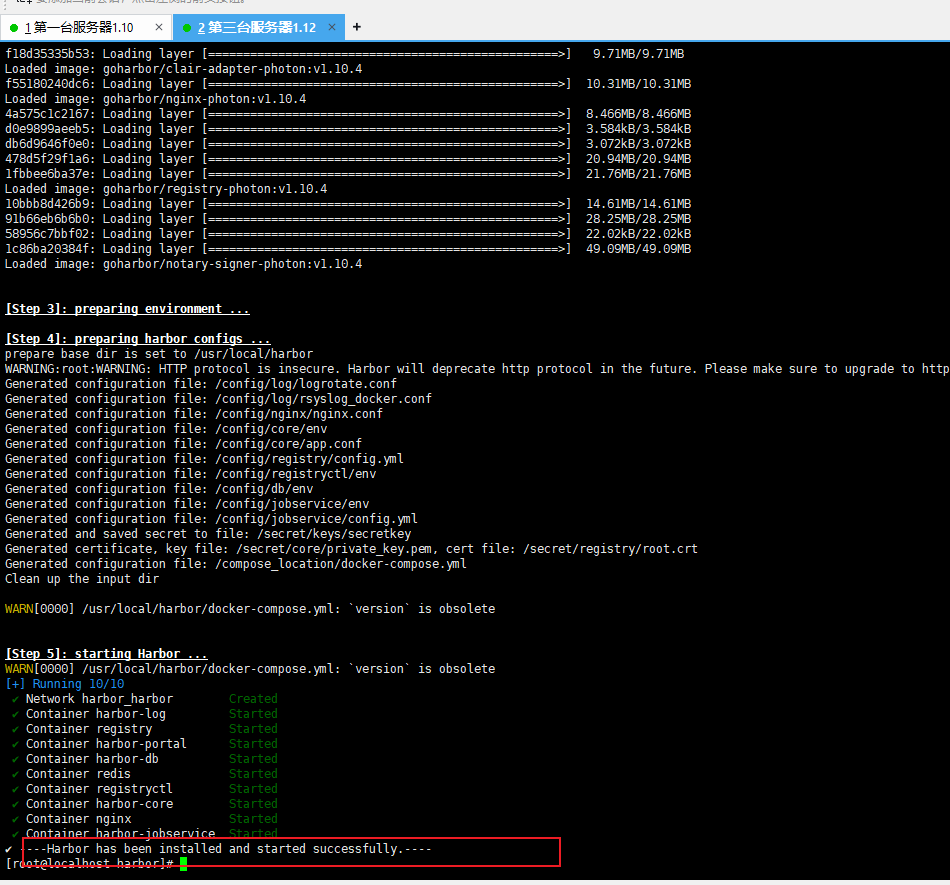Click path /config/log/rsyslog_docker.conf
Viewport: 950px width, 885px height.
tap(324, 399)
